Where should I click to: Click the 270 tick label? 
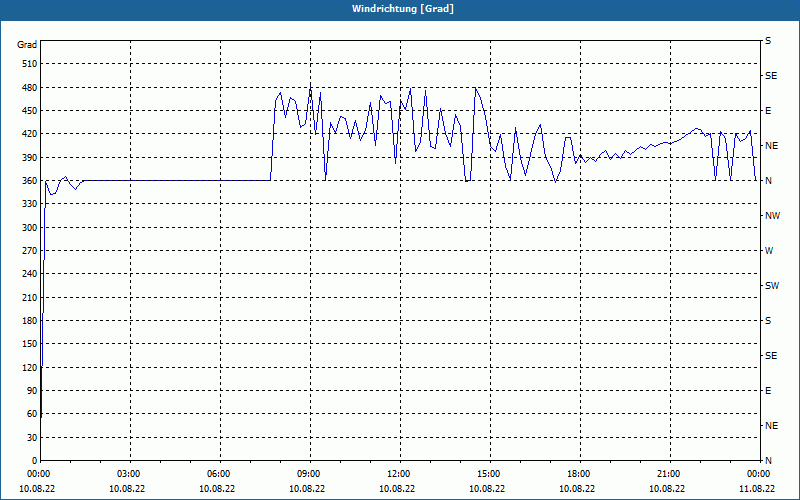click(30, 251)
